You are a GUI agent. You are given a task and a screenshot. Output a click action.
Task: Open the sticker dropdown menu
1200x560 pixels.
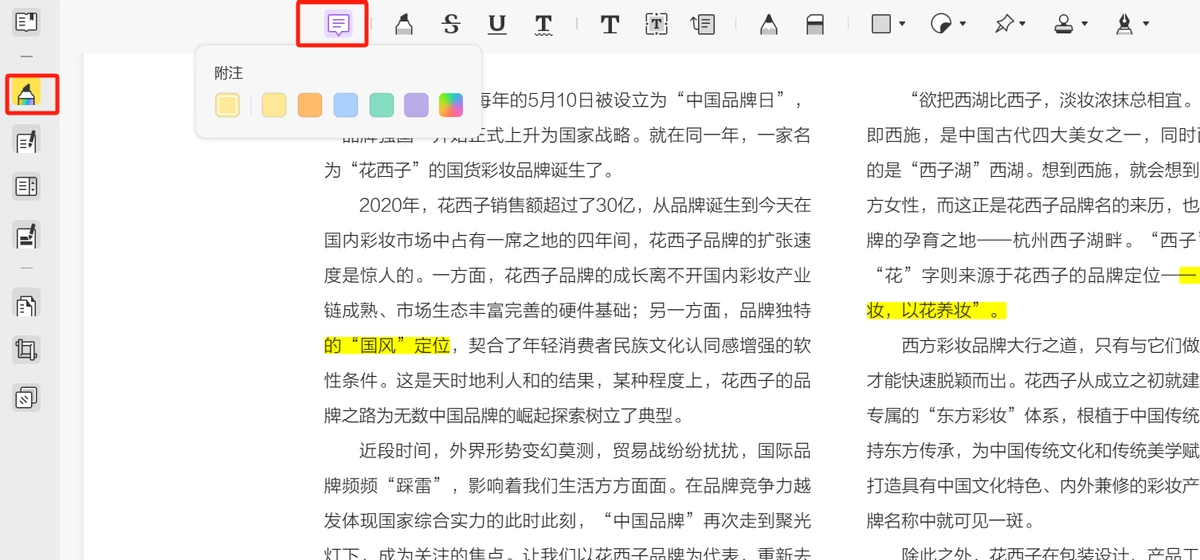tap(948, 24)
